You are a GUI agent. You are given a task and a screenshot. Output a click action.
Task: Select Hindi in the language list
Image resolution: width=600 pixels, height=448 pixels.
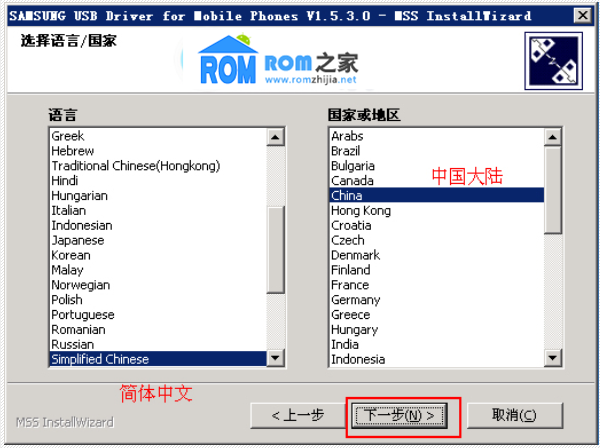(x=158, y=181)
